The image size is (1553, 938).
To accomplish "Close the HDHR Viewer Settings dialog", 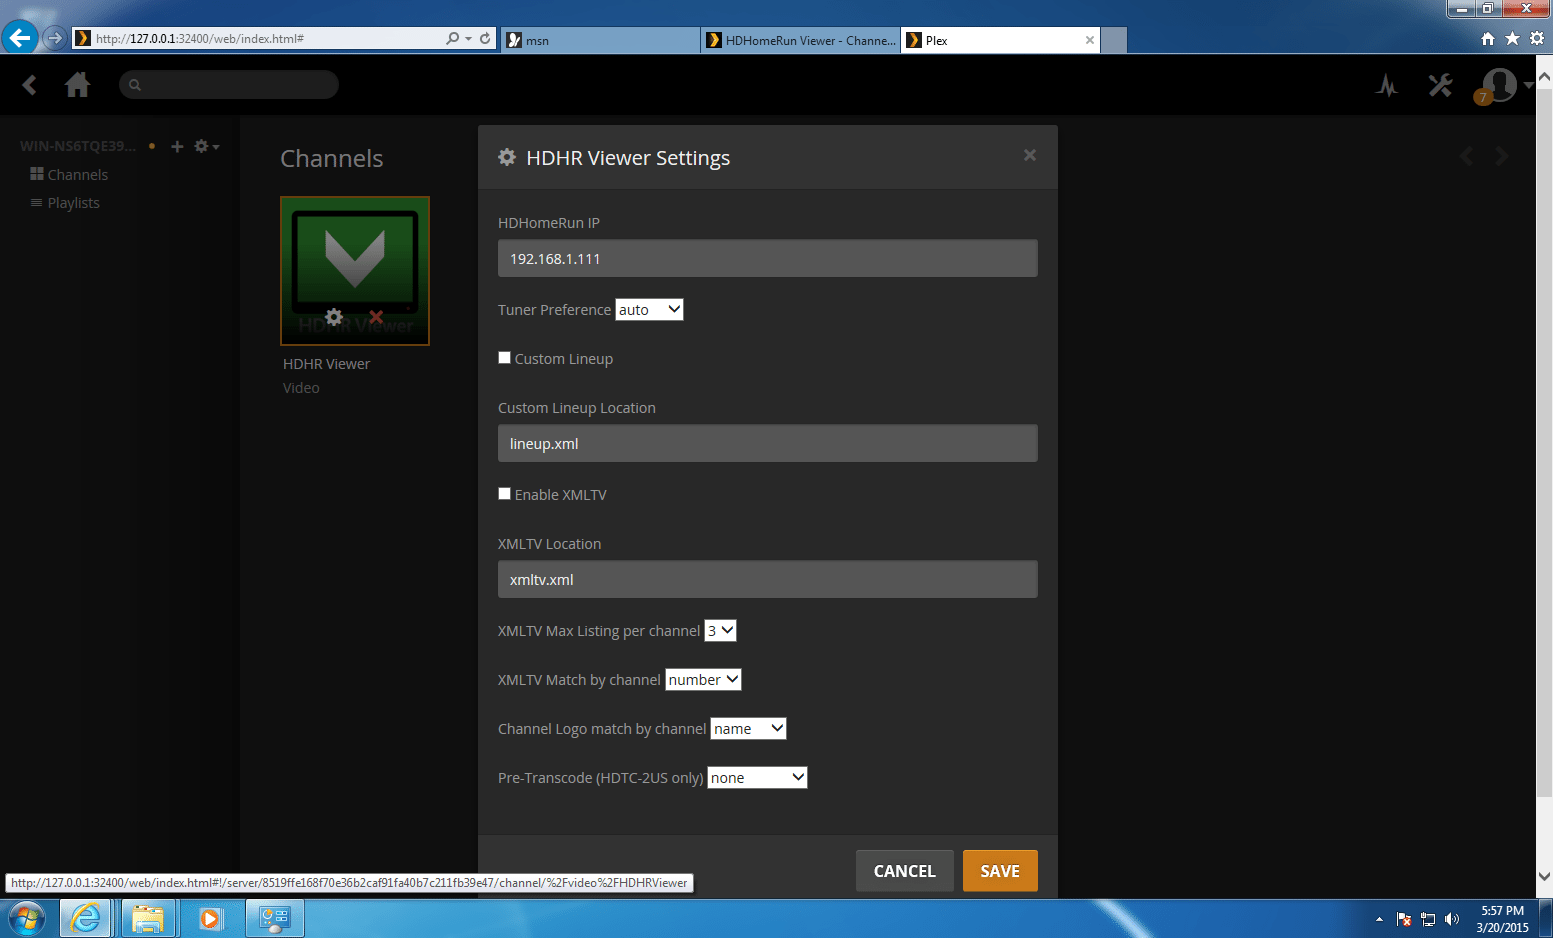I will pyautogui.click(x=1029, y=155).
